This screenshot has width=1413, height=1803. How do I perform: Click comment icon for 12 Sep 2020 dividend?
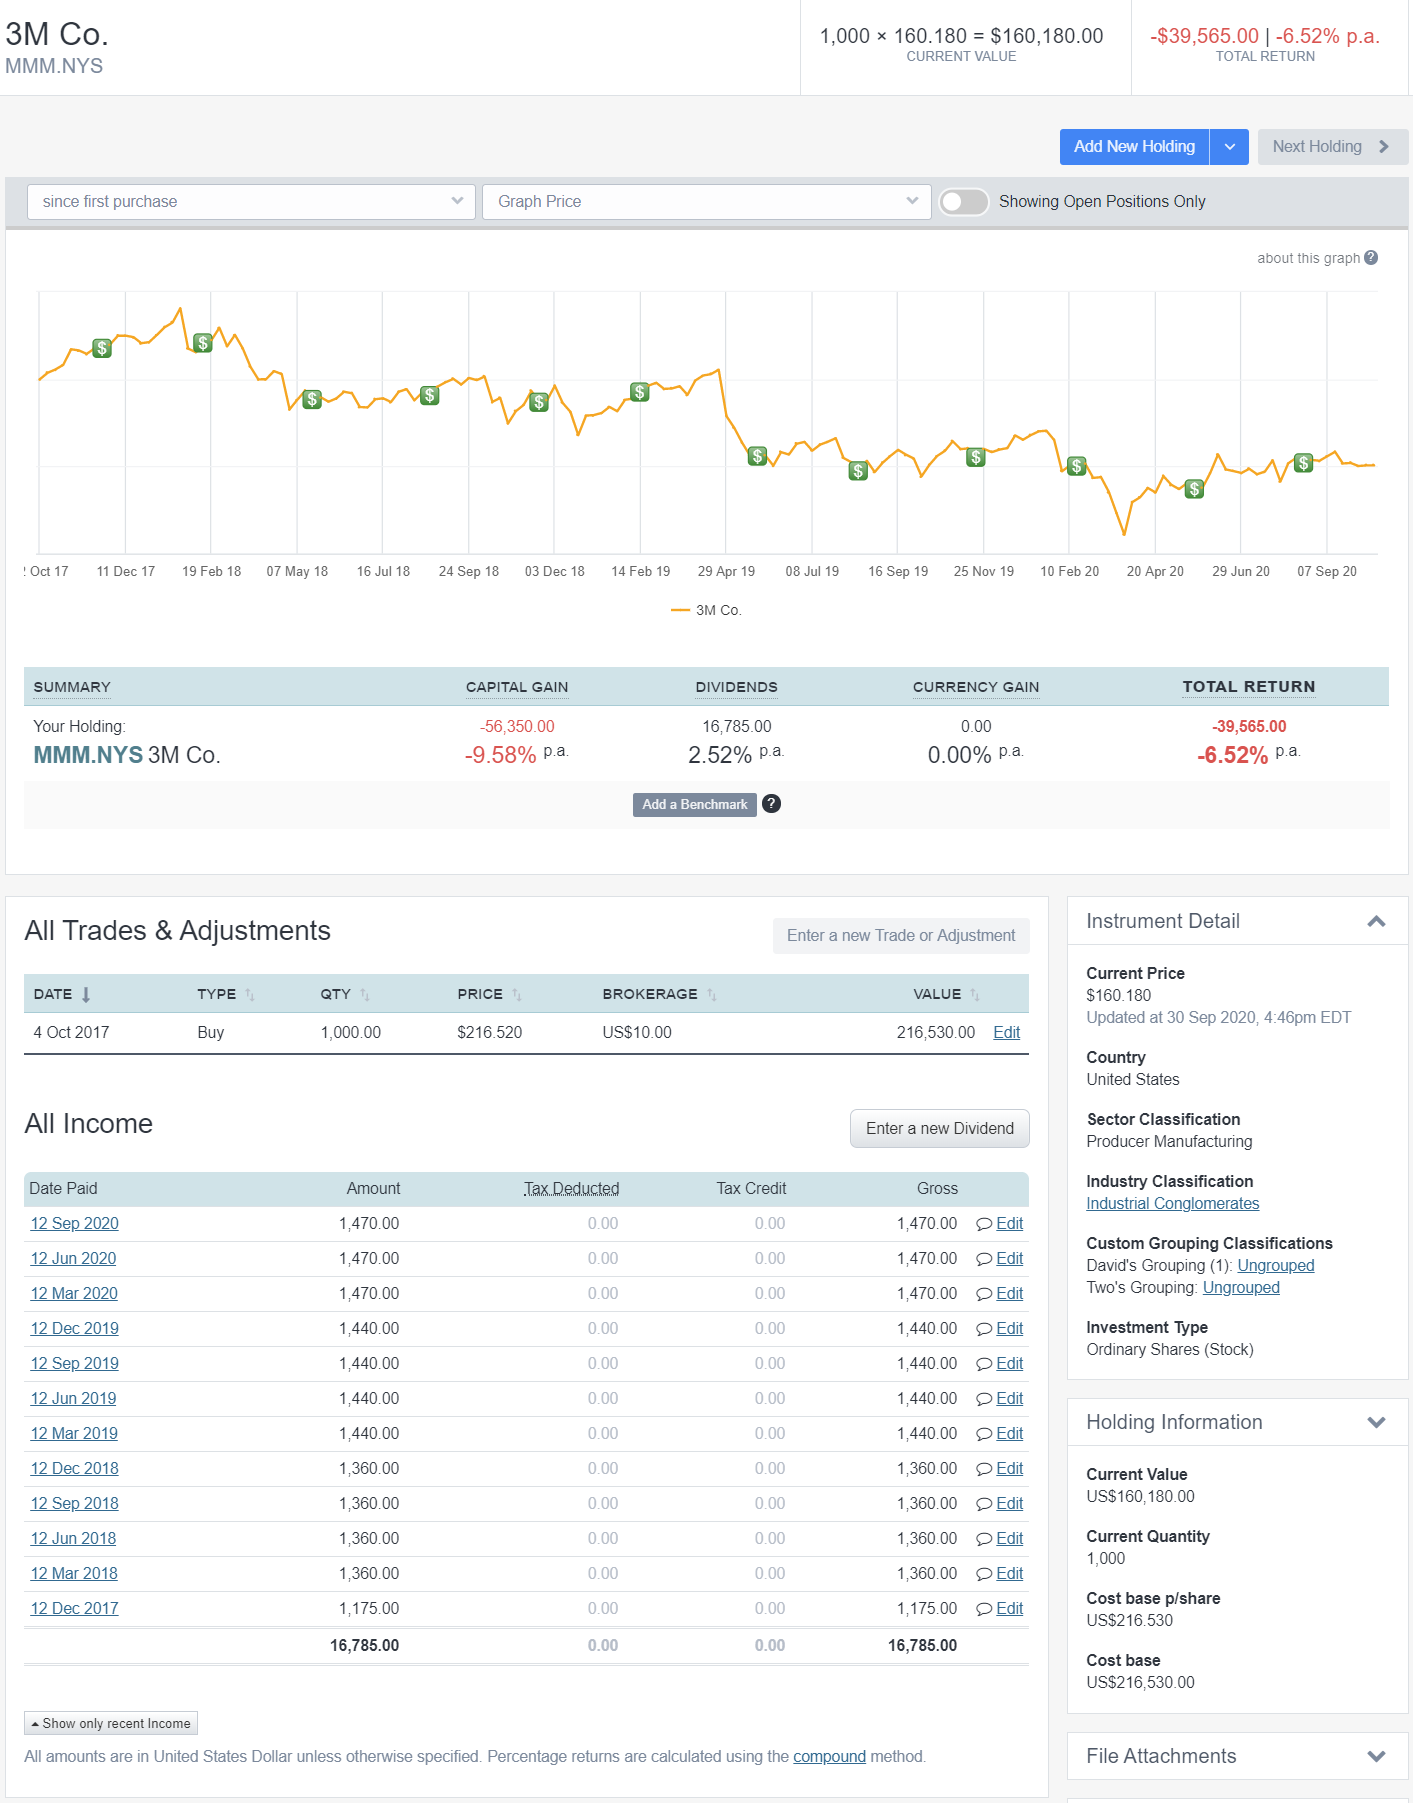pyautogui.click(x=984, y=1224)
